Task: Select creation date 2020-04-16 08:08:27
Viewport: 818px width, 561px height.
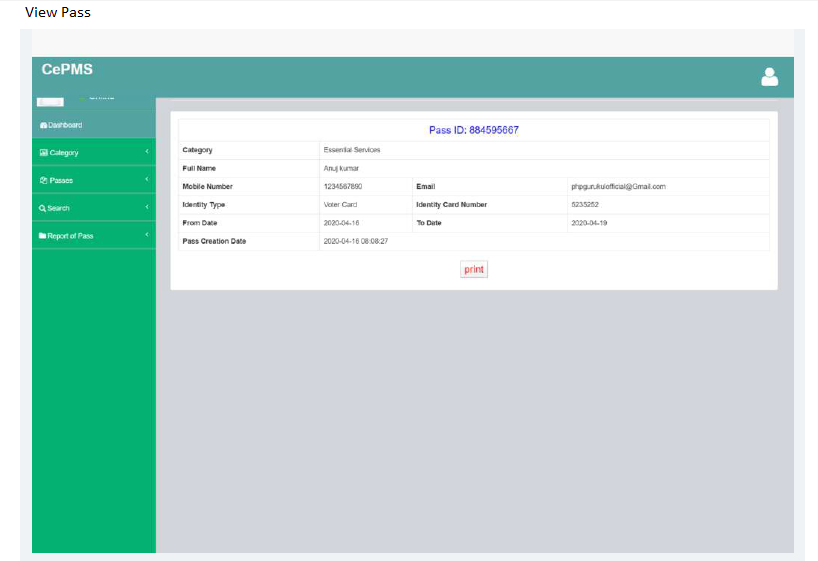Action: click(356, 241)
